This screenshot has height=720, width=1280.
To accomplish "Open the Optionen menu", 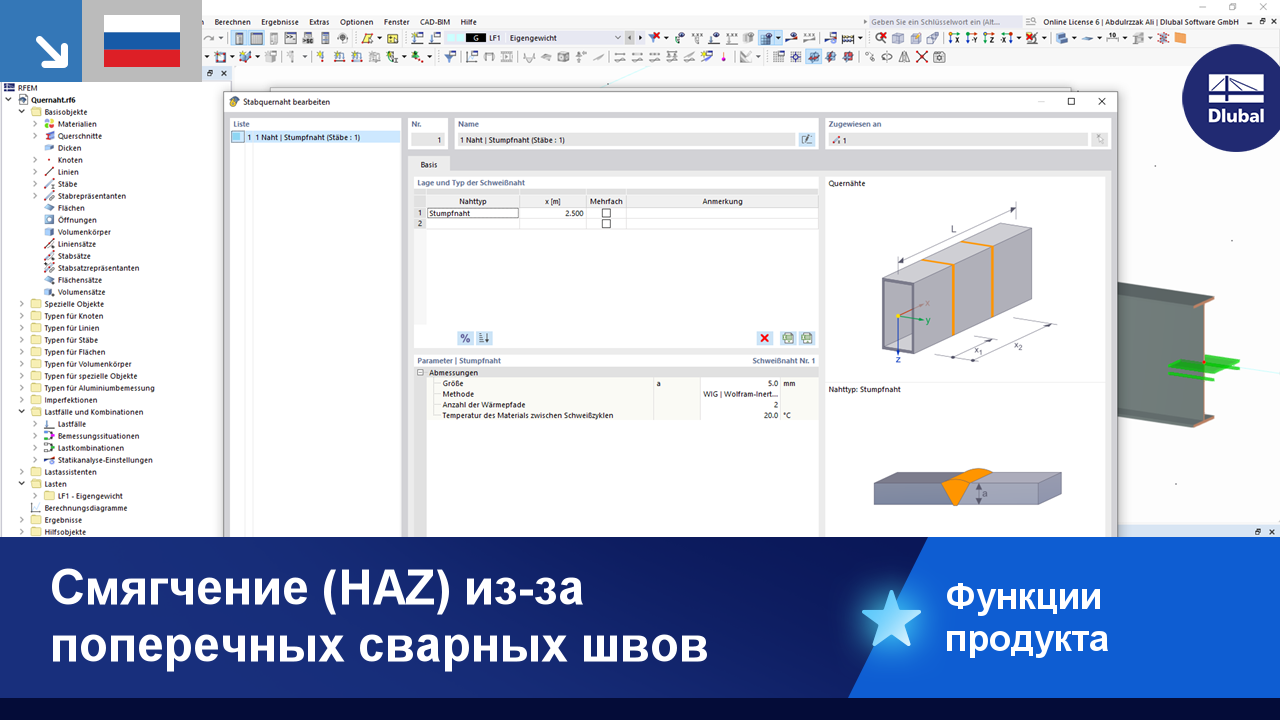I will [x=357, y=21].
